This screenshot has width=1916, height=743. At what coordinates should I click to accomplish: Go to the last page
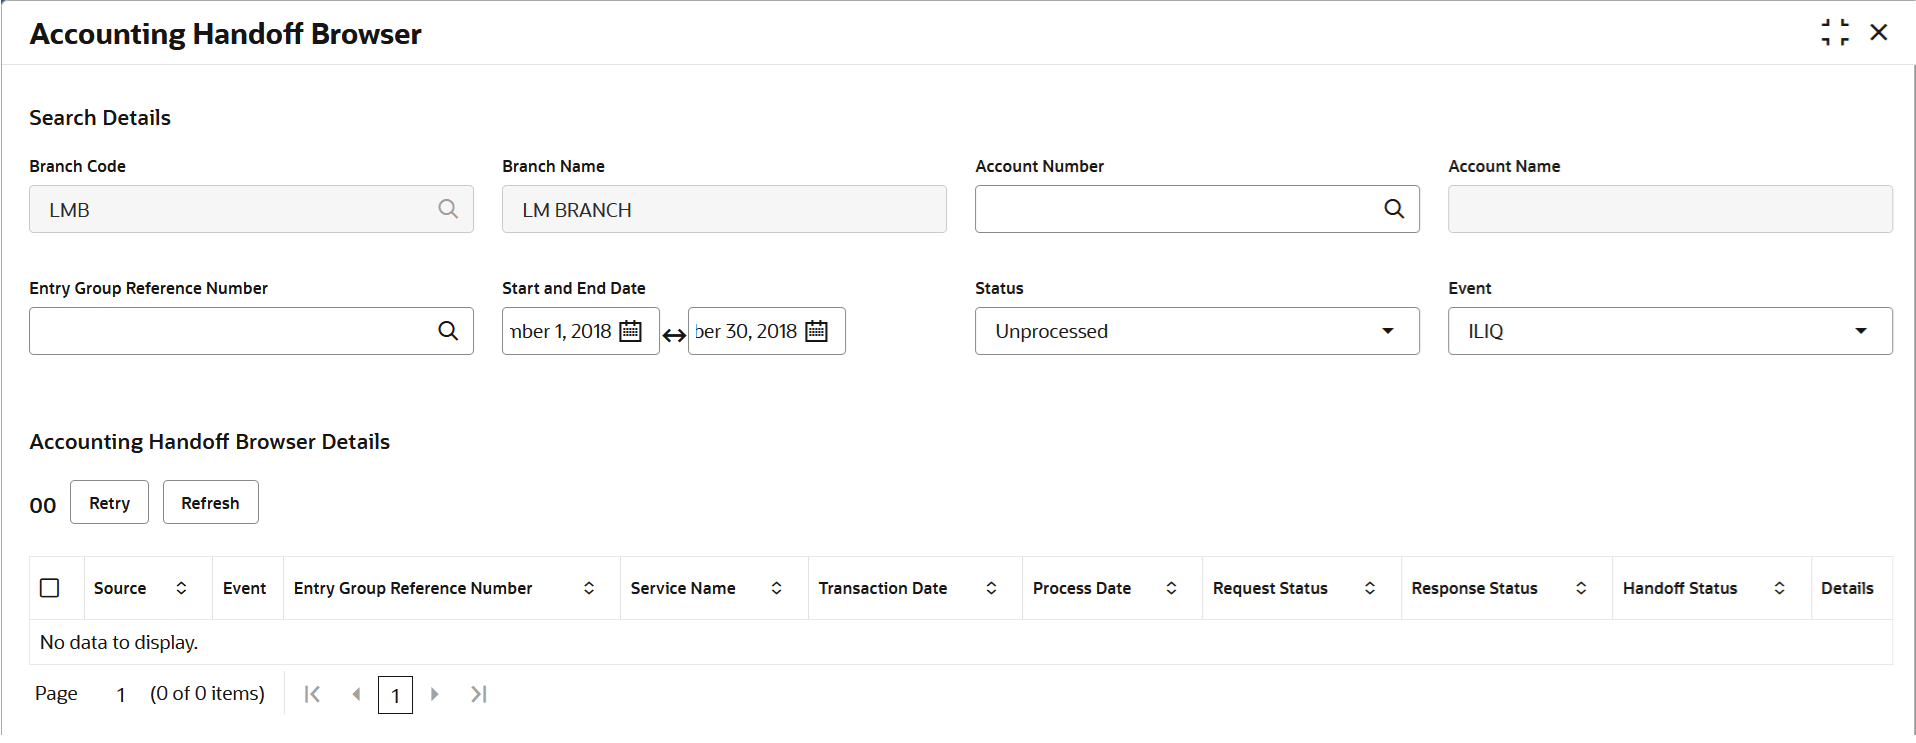479,694
